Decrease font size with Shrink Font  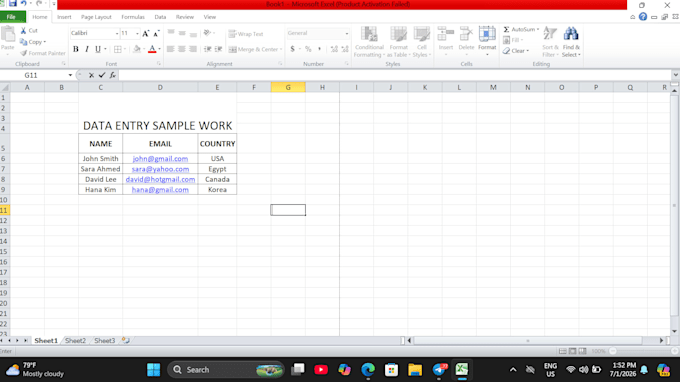(157, 33)
